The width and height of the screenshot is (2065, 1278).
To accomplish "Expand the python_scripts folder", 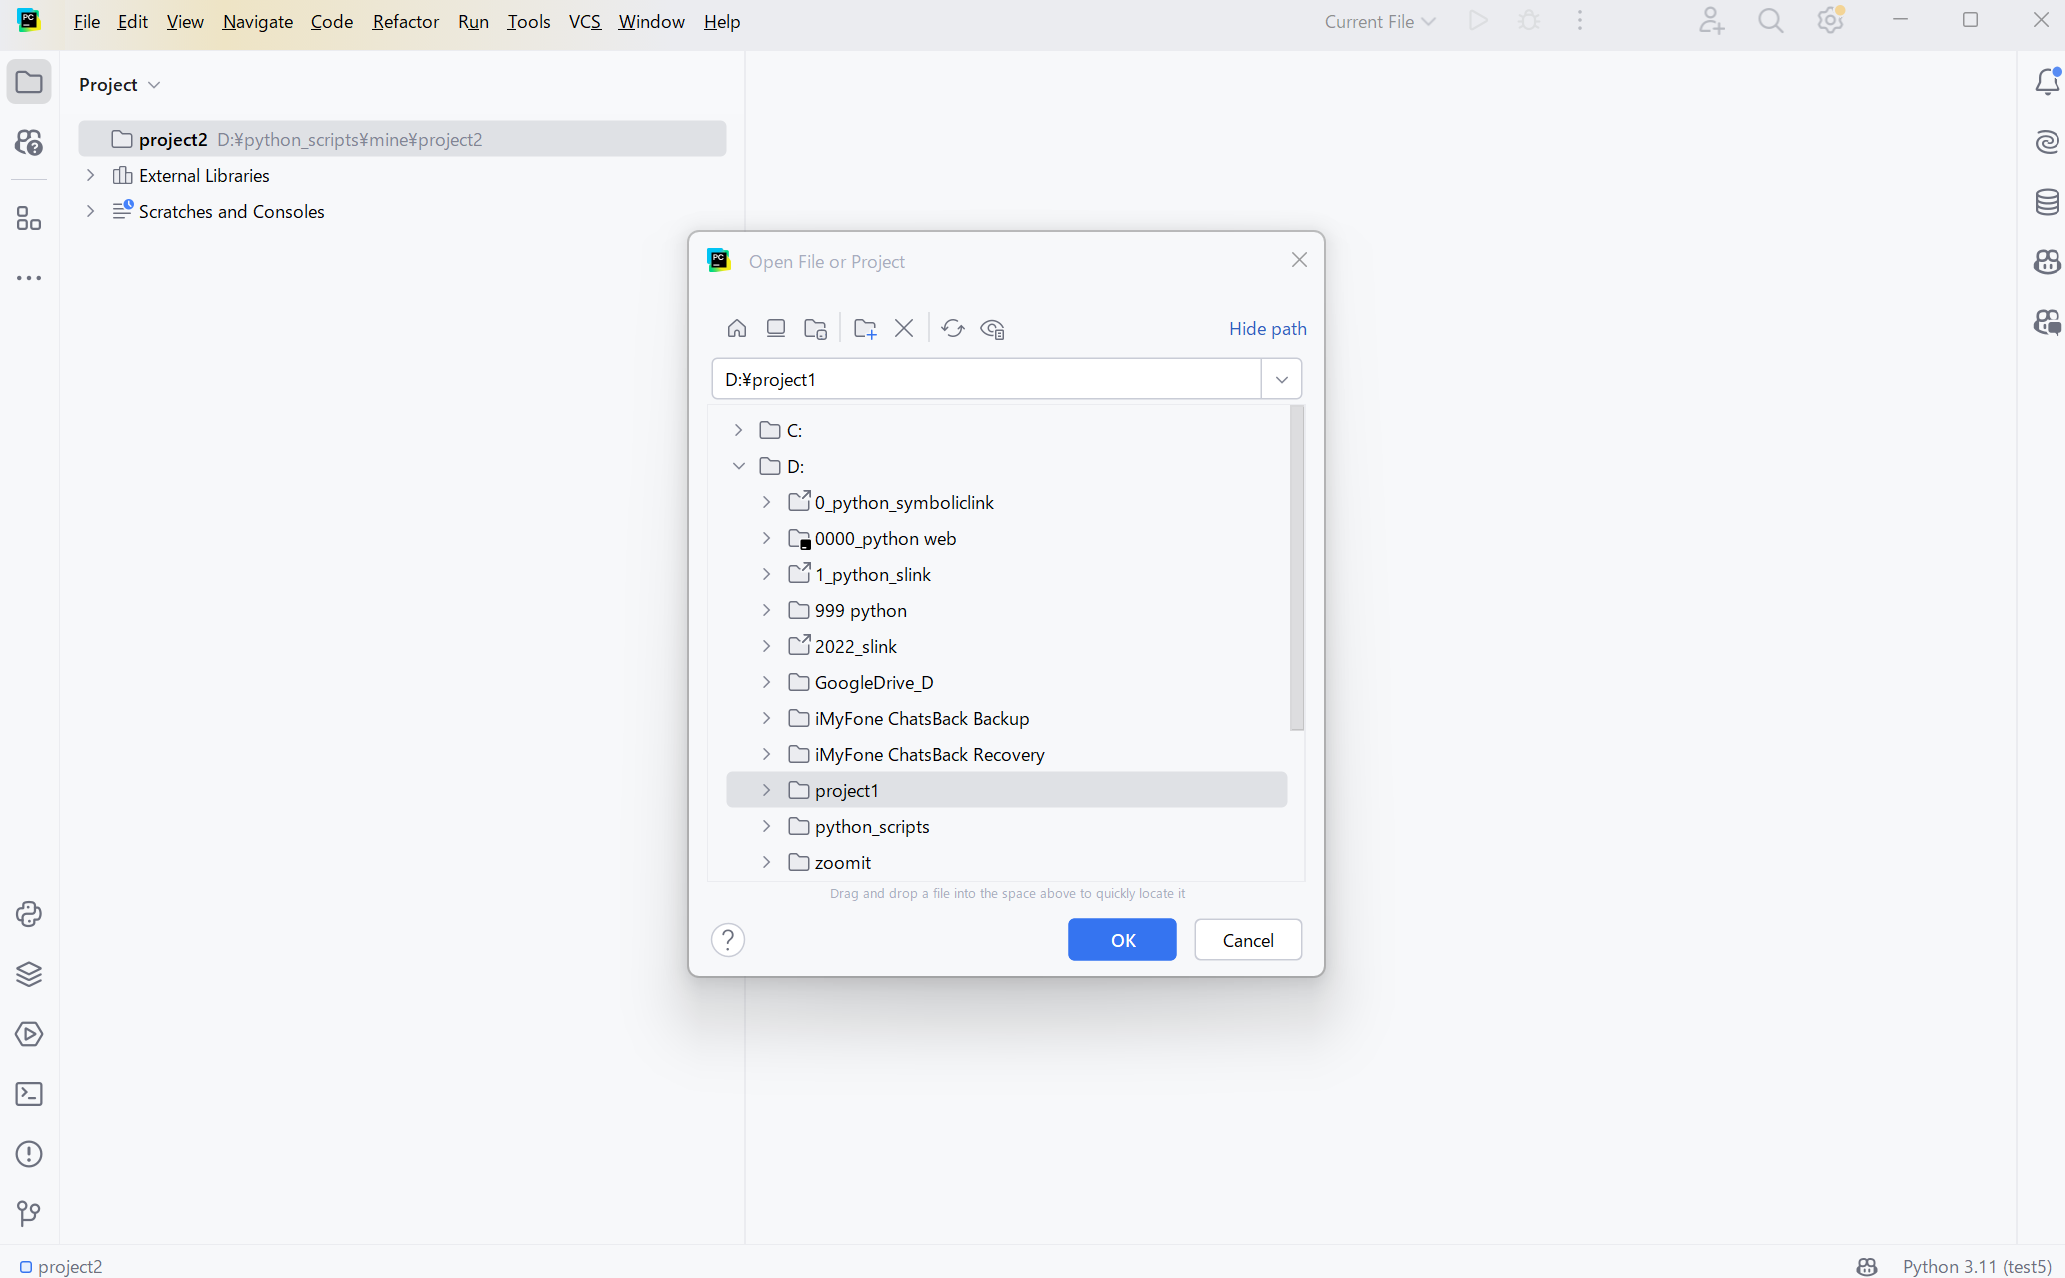I will pyautogui.click(x=767, y=826).
